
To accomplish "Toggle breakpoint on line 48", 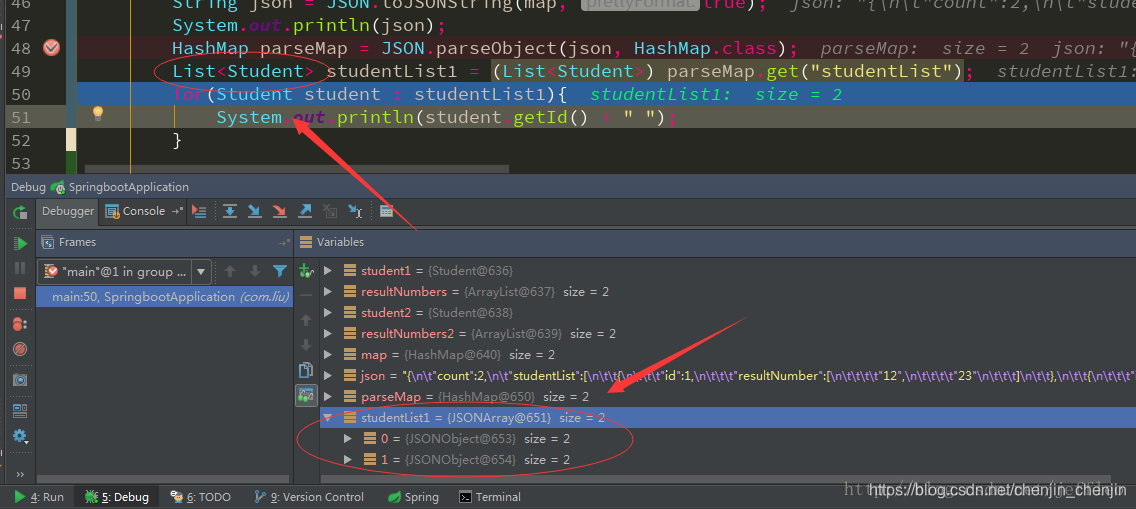I will [51, 48].
